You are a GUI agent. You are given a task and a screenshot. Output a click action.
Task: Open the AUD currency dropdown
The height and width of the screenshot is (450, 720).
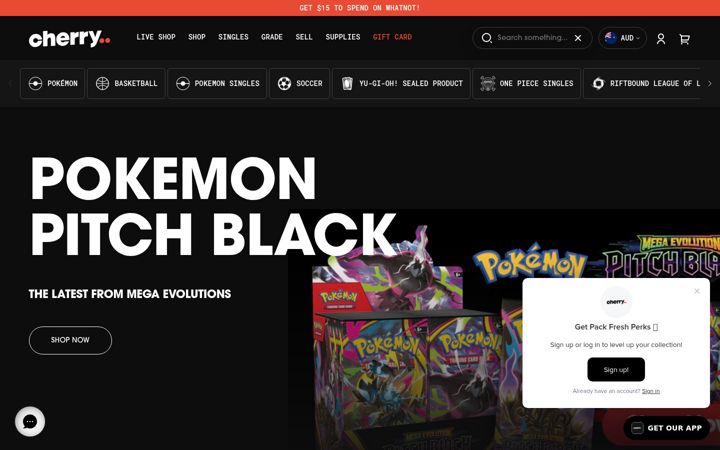623,38
